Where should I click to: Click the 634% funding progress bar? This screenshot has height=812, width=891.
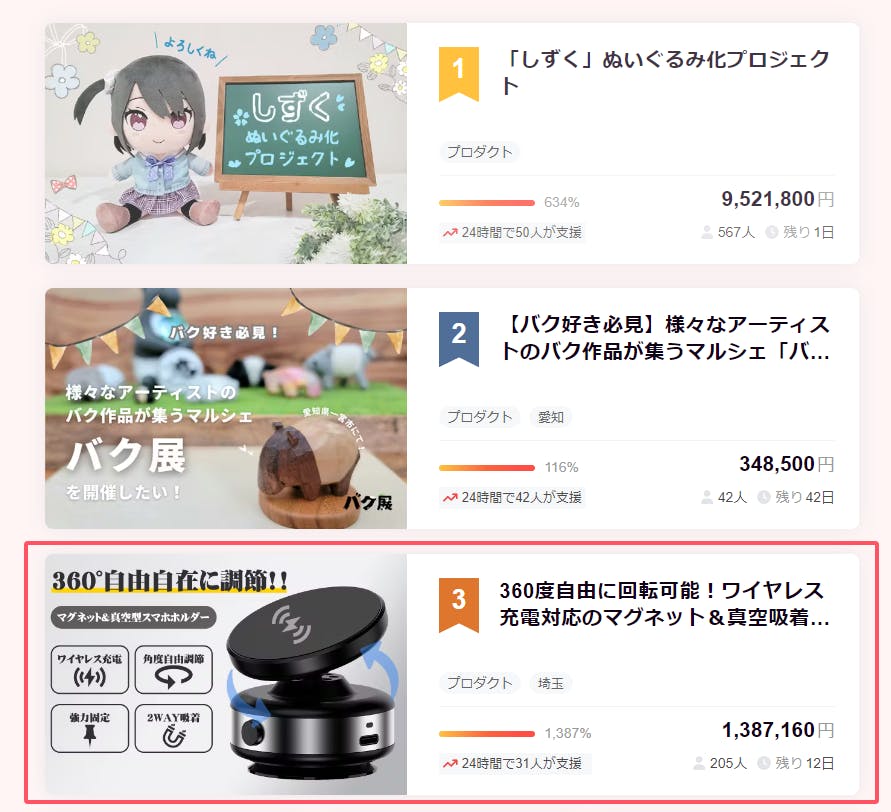(x=487, y=203)
